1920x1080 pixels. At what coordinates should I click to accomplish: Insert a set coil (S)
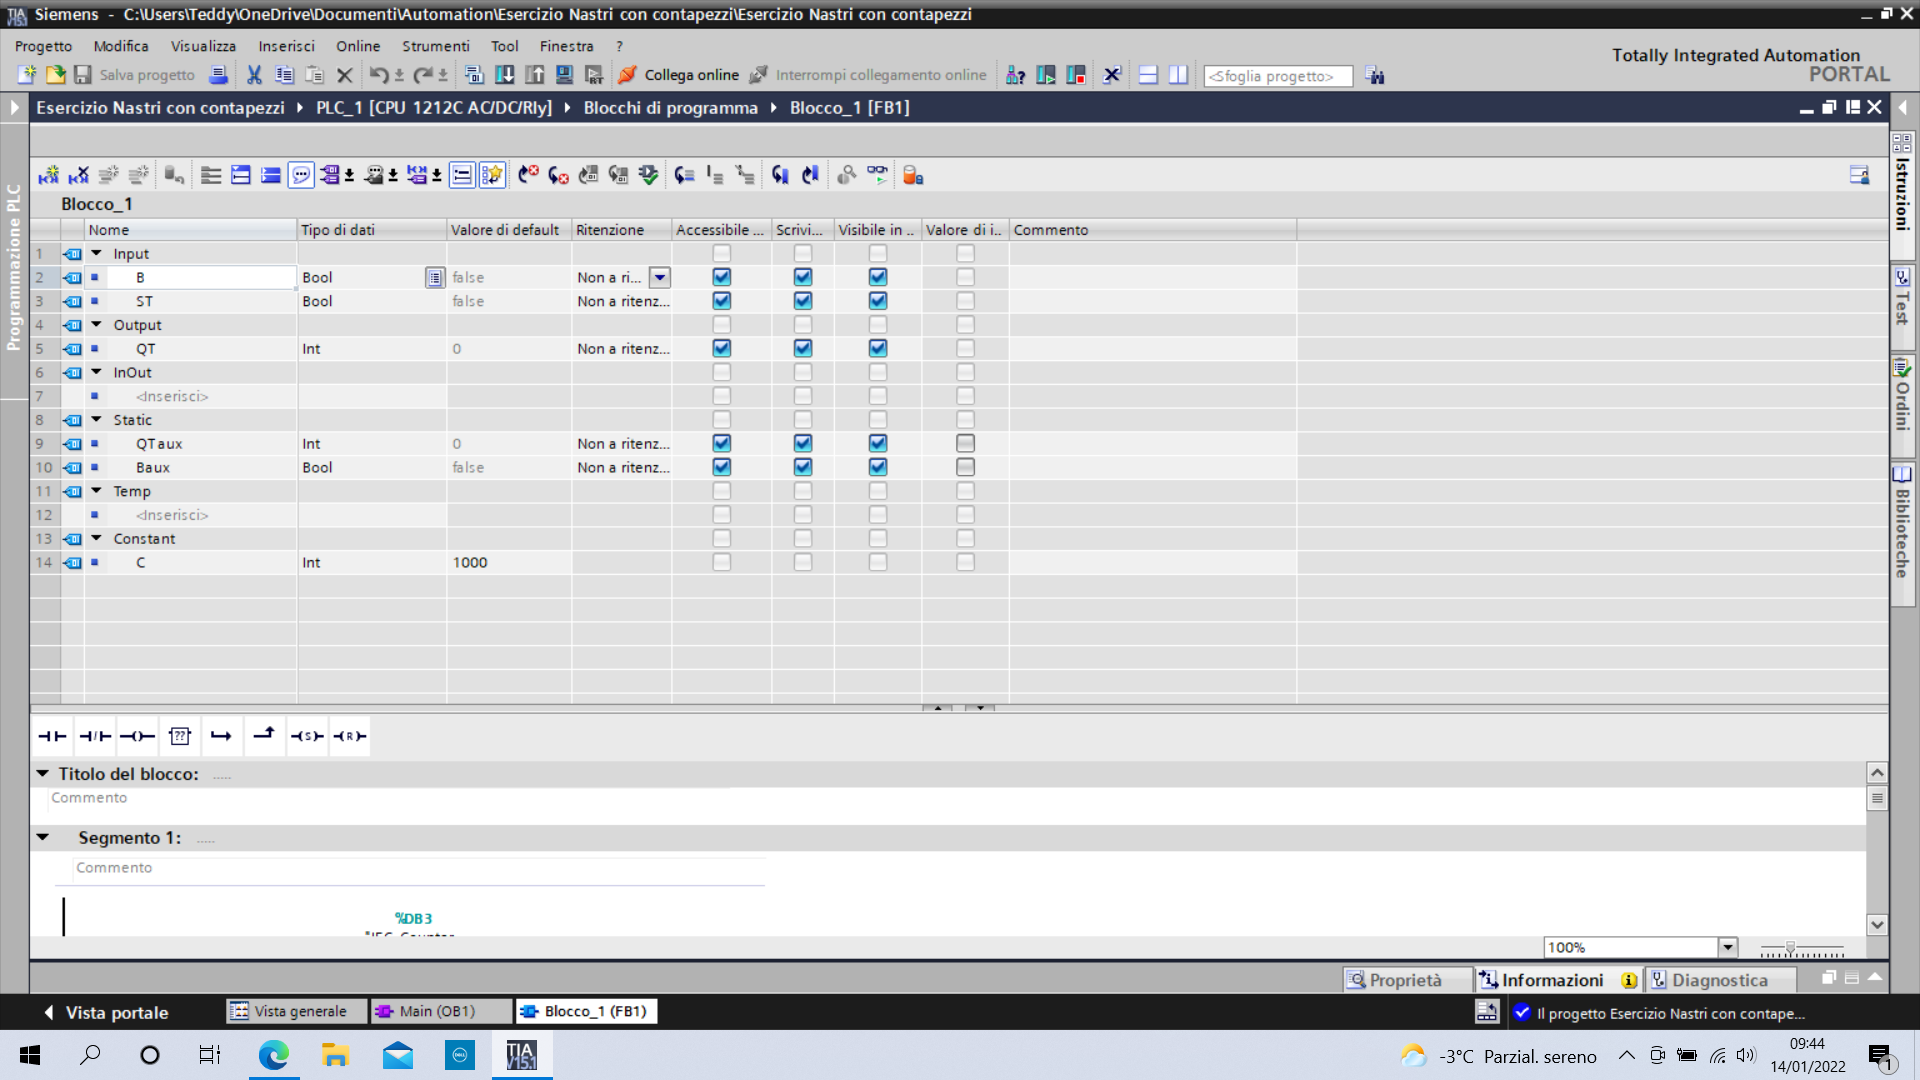[307, 736]
